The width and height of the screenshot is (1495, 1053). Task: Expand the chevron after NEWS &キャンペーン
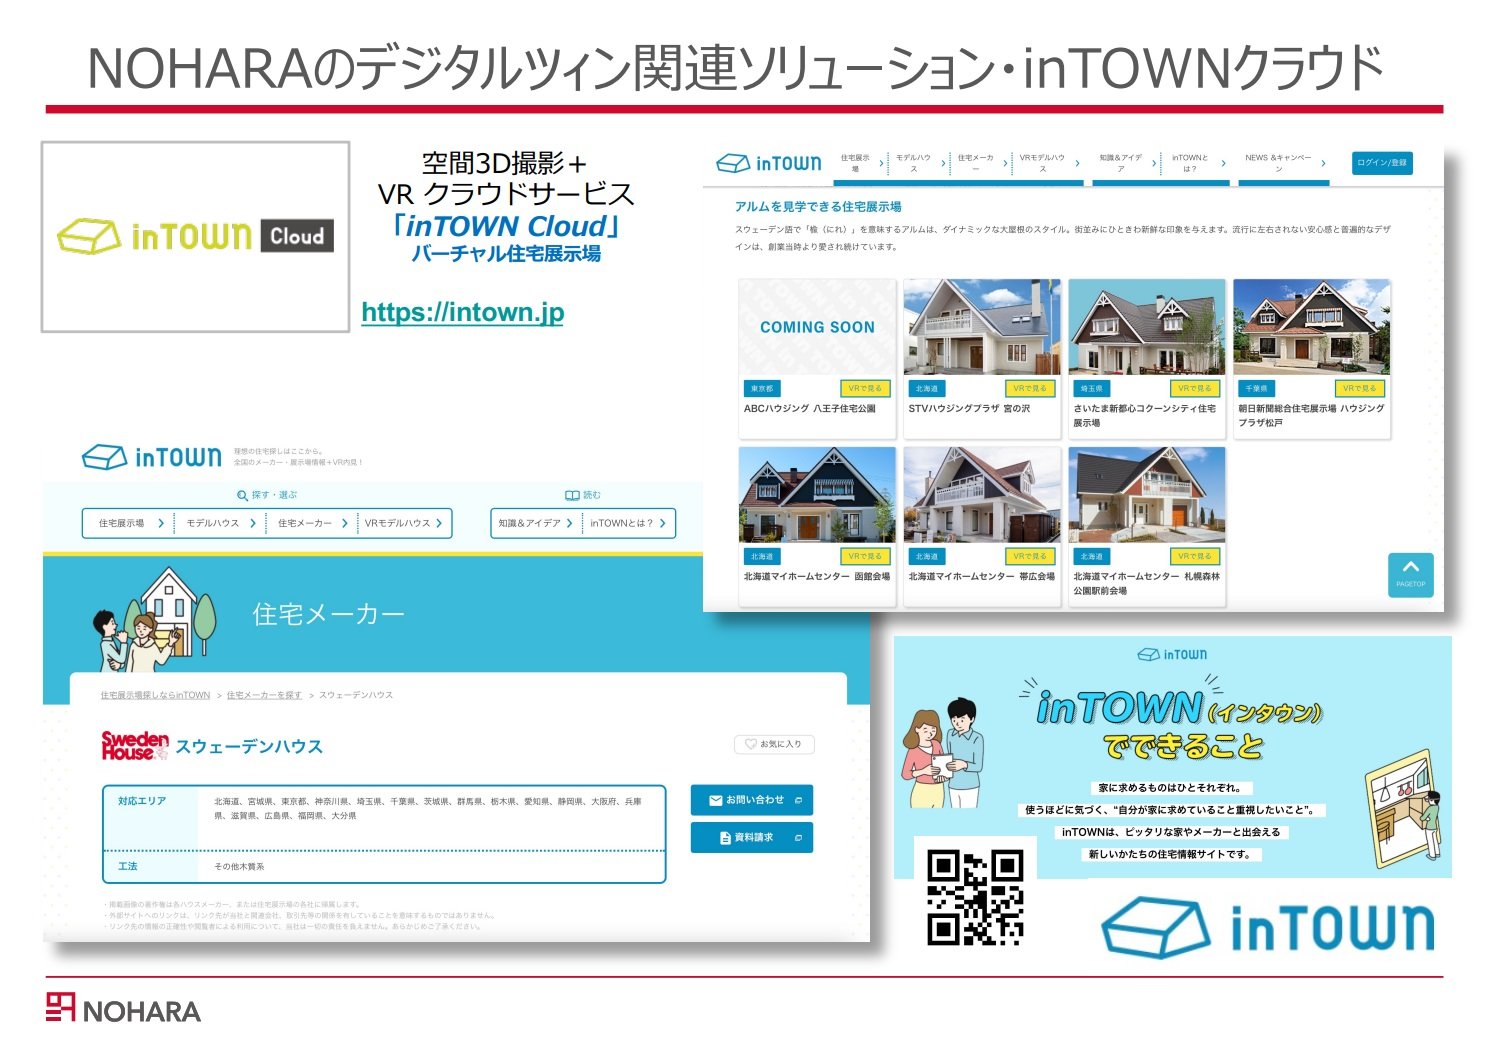point(1323,163)
